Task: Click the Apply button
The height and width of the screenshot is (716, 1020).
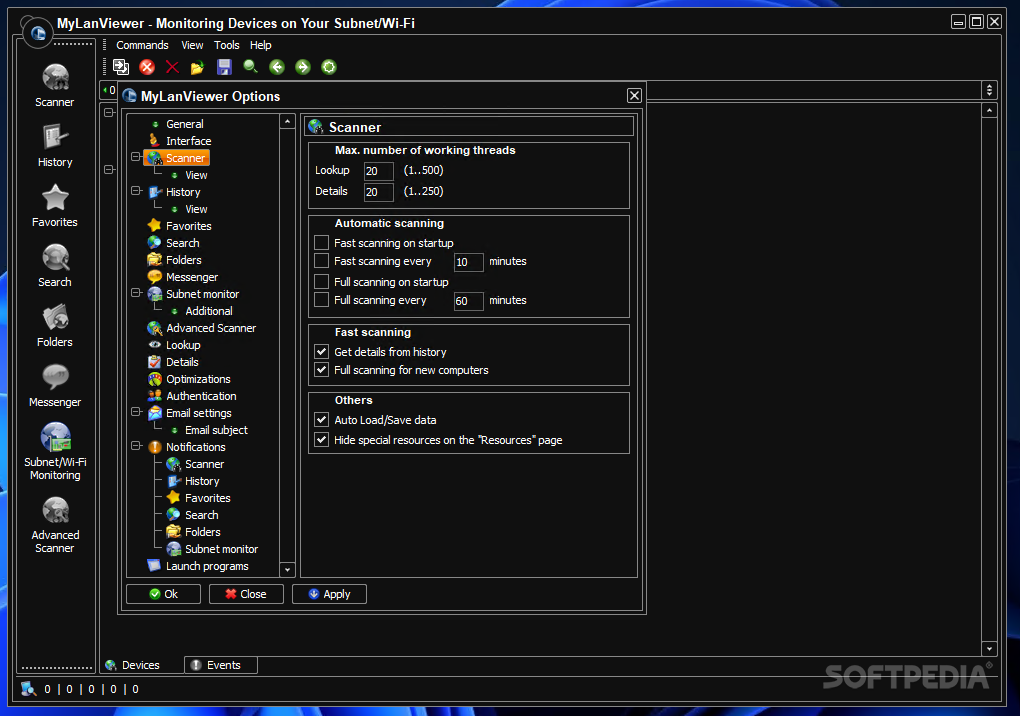Action: click(x=329, y=594)
